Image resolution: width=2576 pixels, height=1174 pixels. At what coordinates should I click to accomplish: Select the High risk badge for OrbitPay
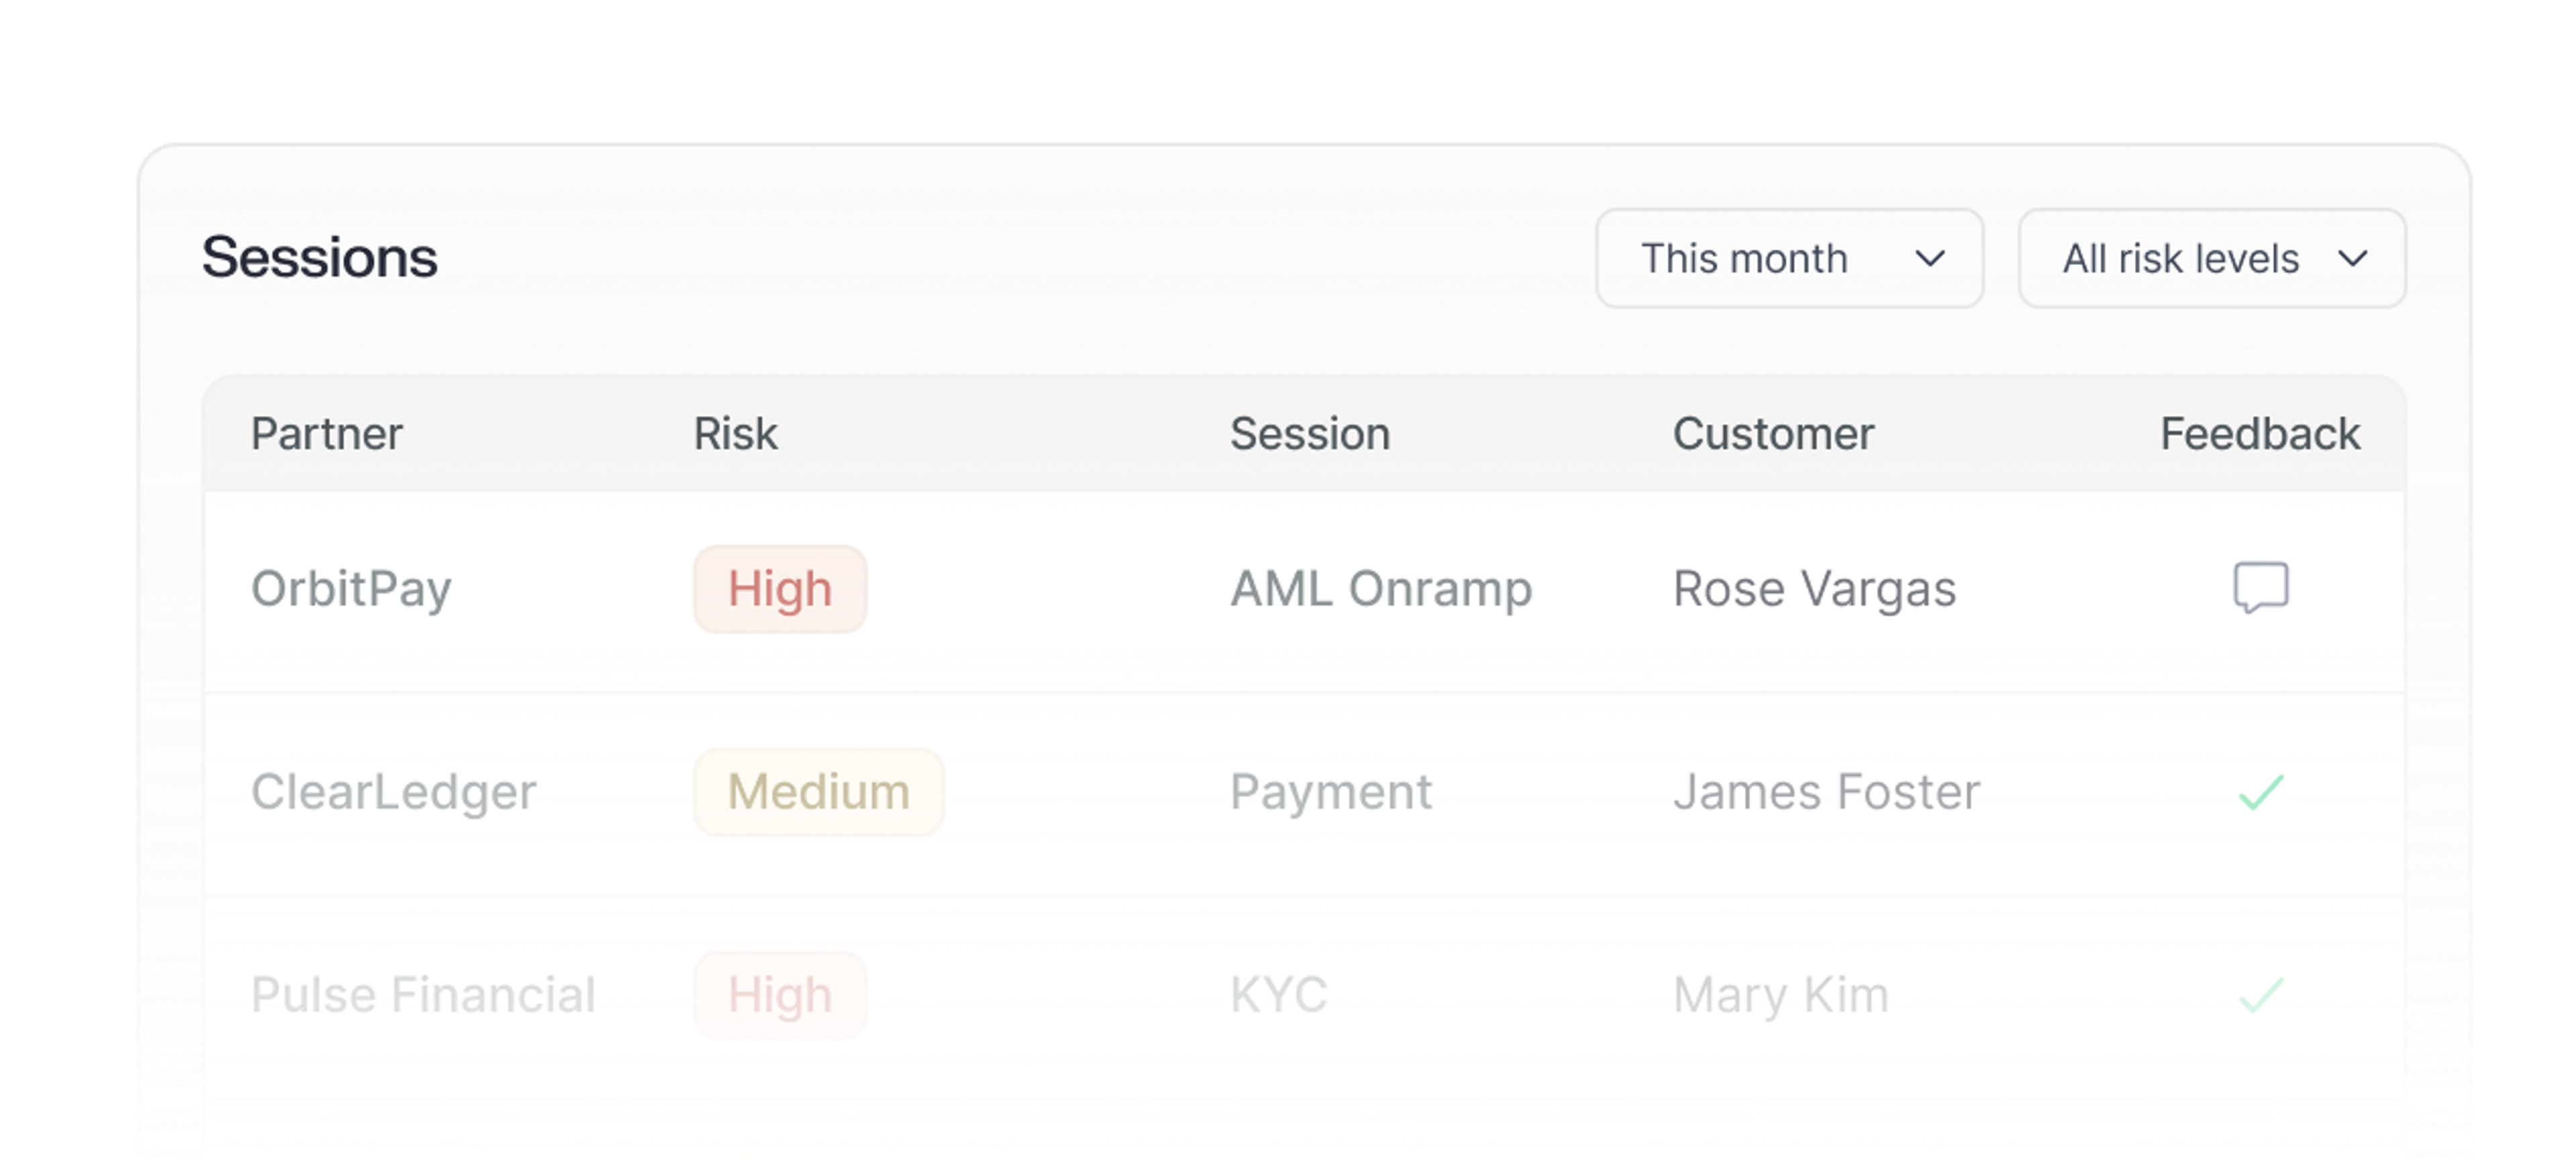pos(780,589)
